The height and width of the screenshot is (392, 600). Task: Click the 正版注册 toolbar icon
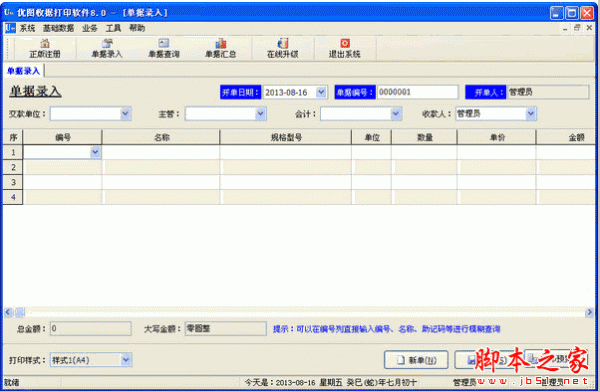(45, 49)
